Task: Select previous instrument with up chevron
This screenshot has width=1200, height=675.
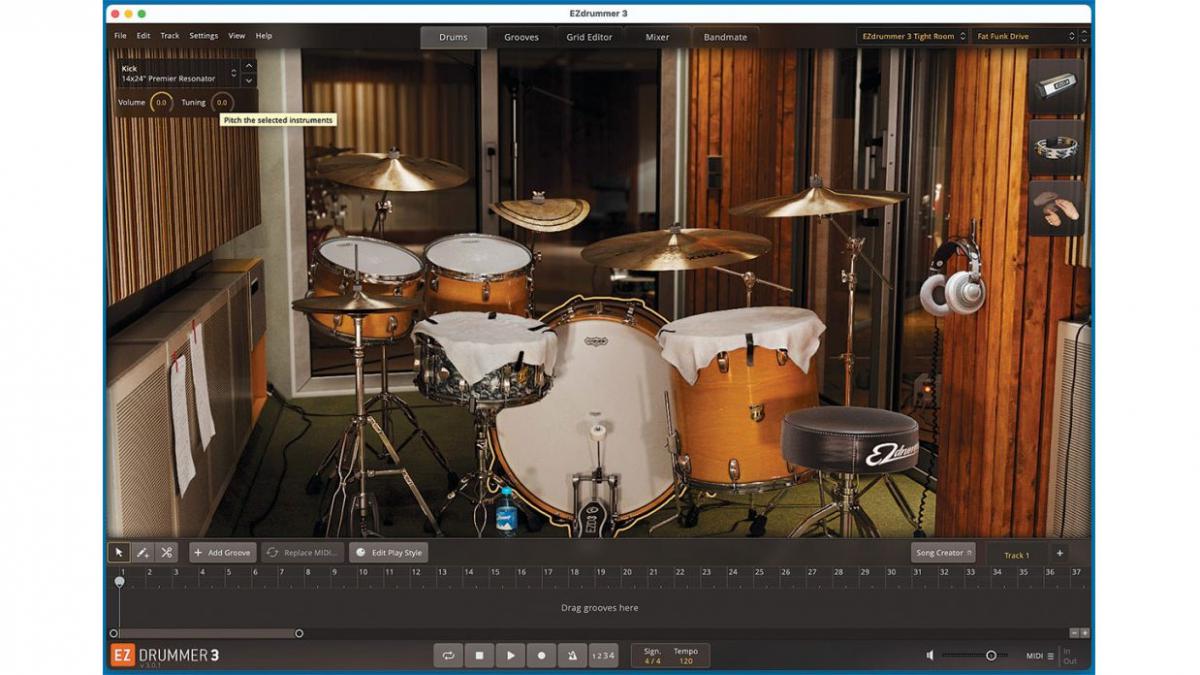Action: point(249,66)
